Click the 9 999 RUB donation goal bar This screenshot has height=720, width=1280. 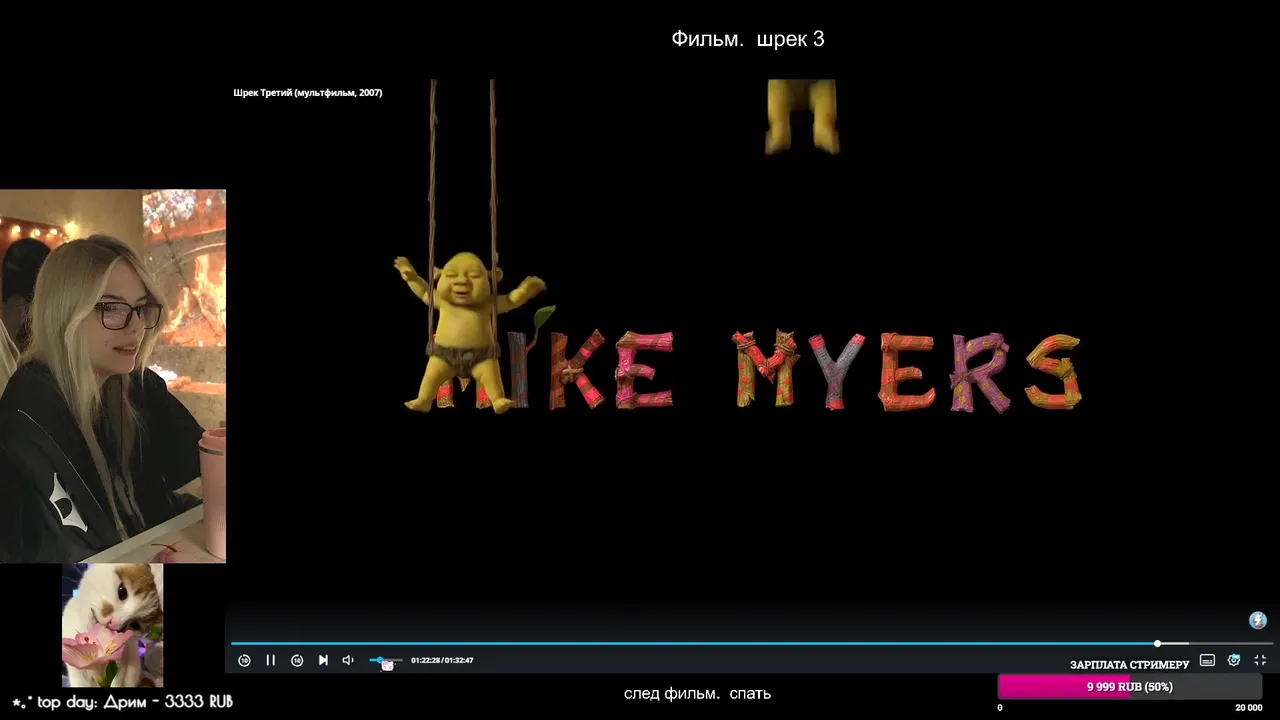1130,687
